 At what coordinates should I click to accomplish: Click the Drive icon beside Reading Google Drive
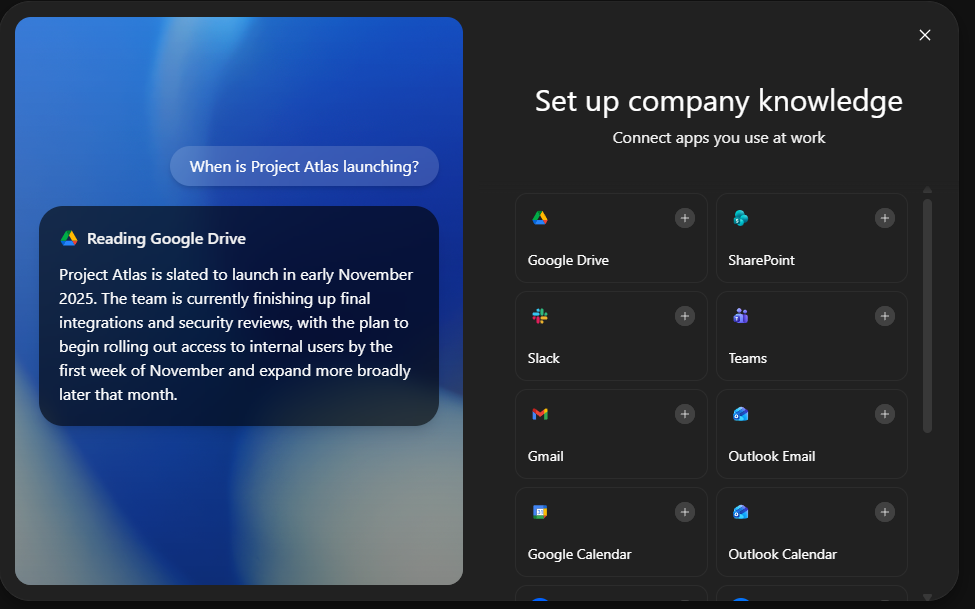(x=66, y=238)
